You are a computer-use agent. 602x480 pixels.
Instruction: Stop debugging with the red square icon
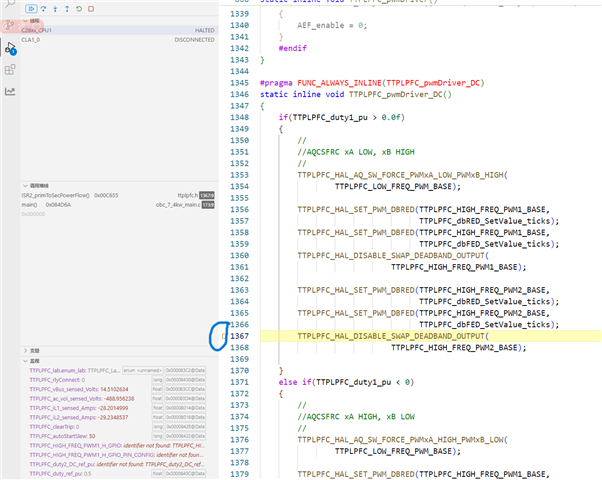tap(91, 8)
